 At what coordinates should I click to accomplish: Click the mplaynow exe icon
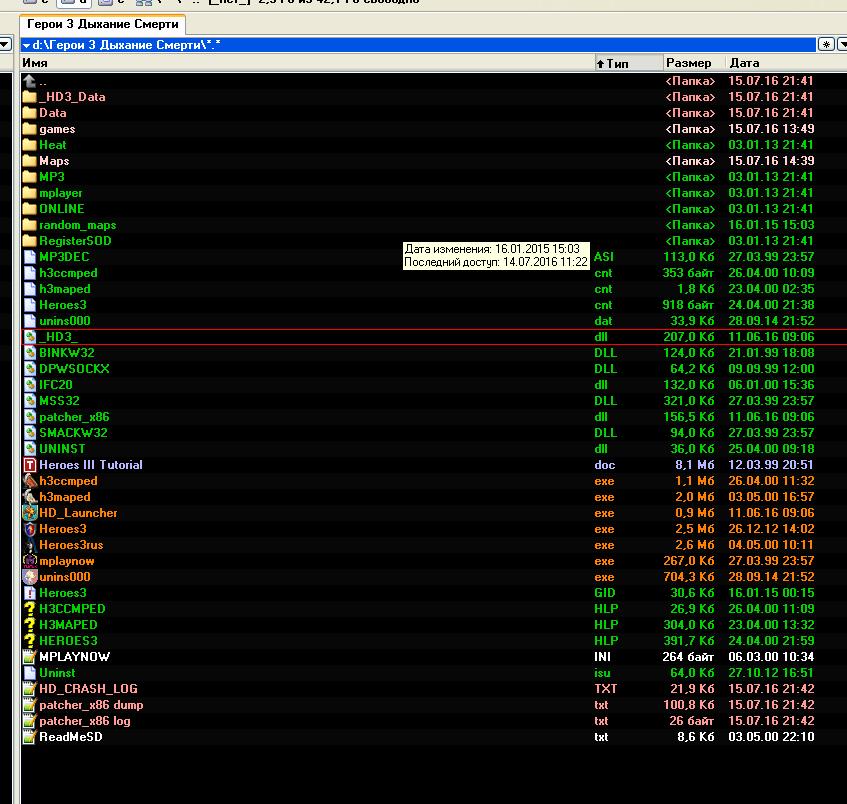click(x=30, y=561)
